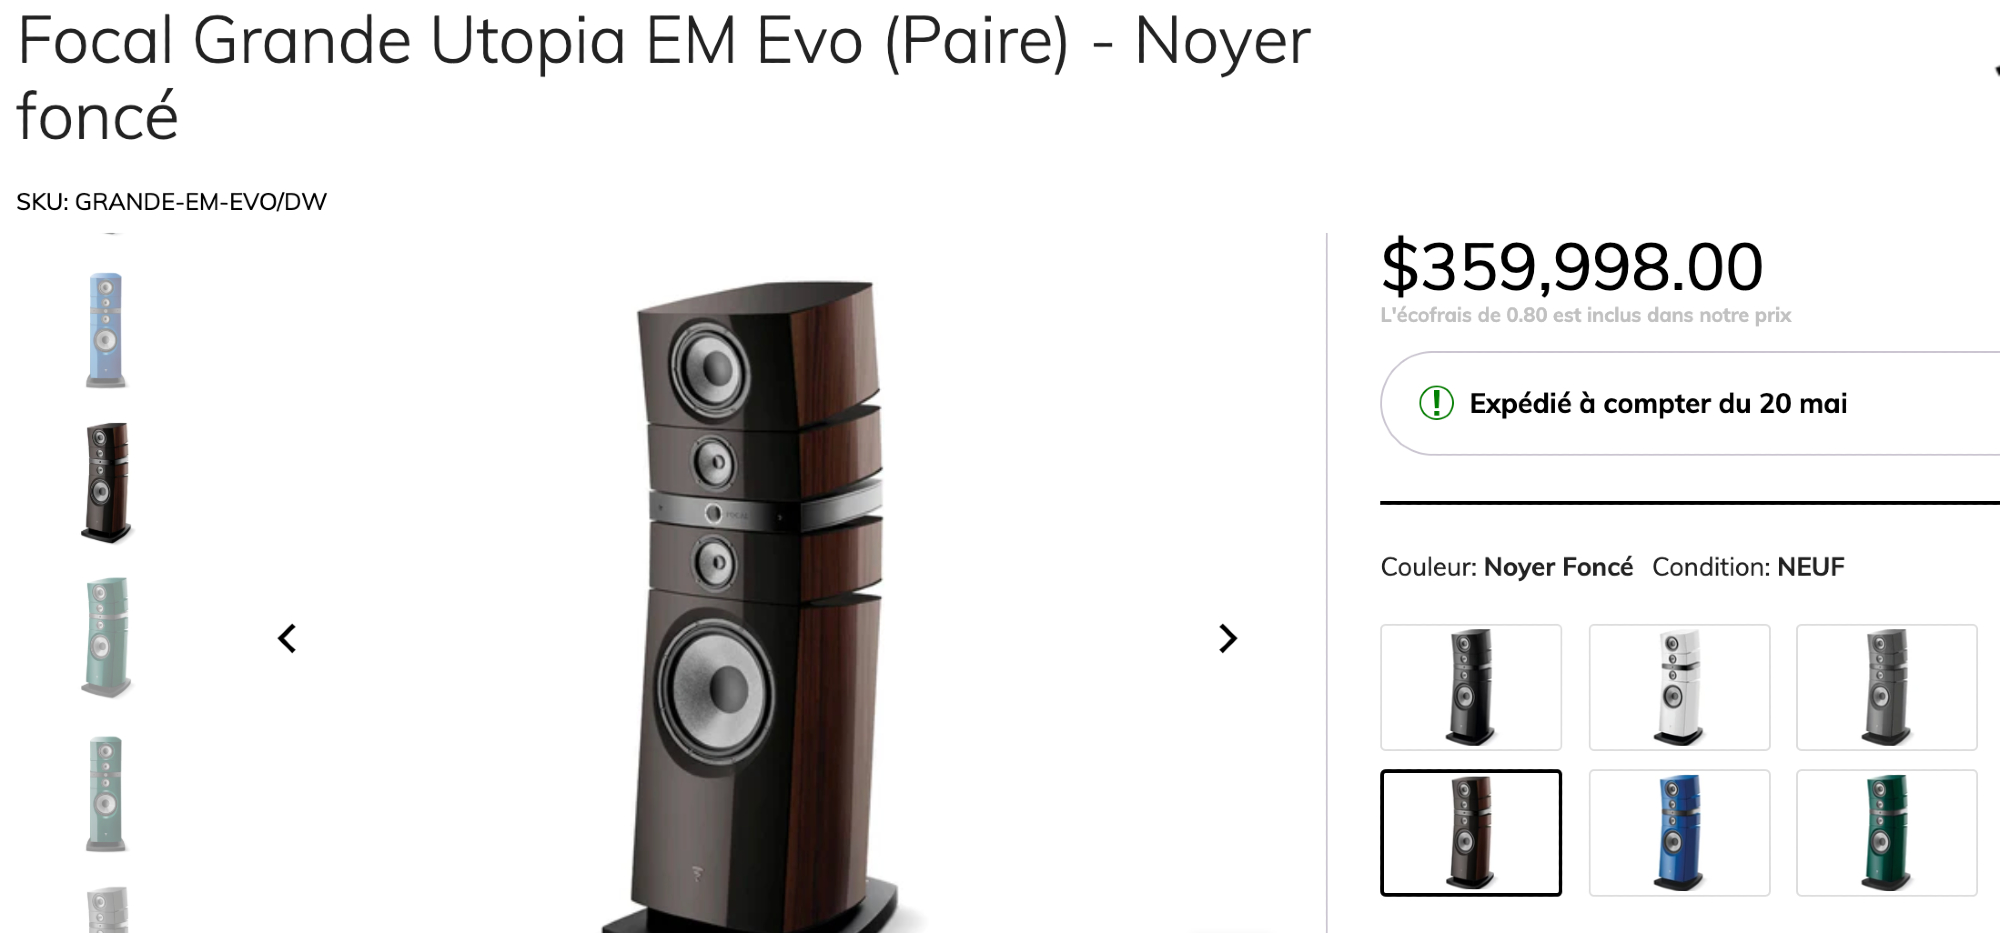Open the light blue speaker thumbnail
Image resolution: width=2000 pixels, height=933 pixels.
click(106, 329)
